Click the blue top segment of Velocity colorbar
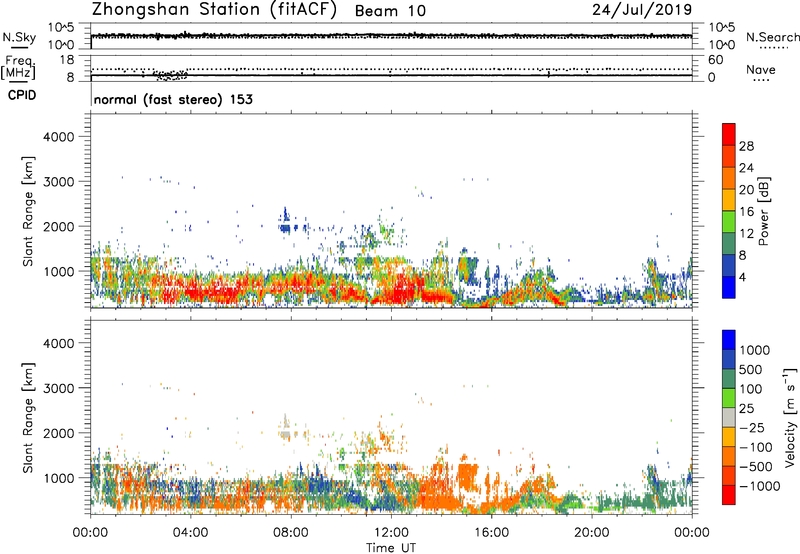Image resolution: width=800 pixels, height=554 pixels. tap(729, 340)
